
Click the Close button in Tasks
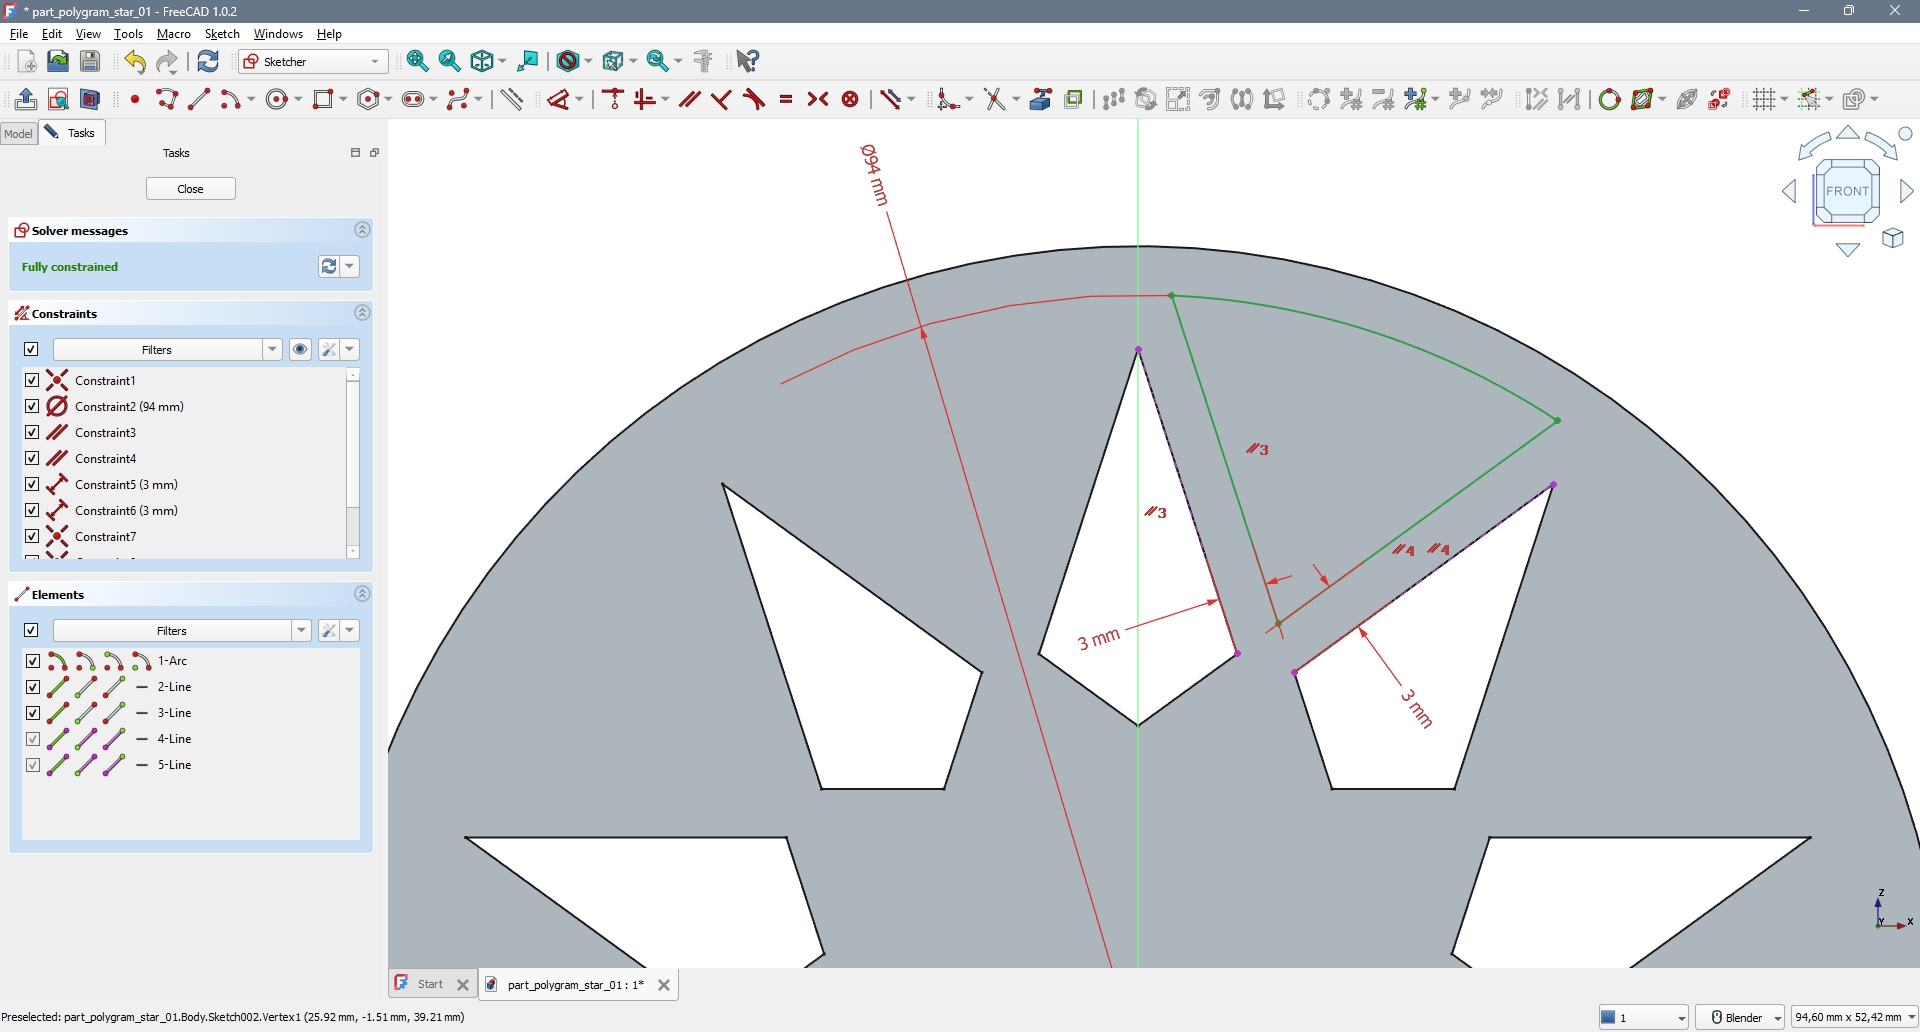[190, 189]
